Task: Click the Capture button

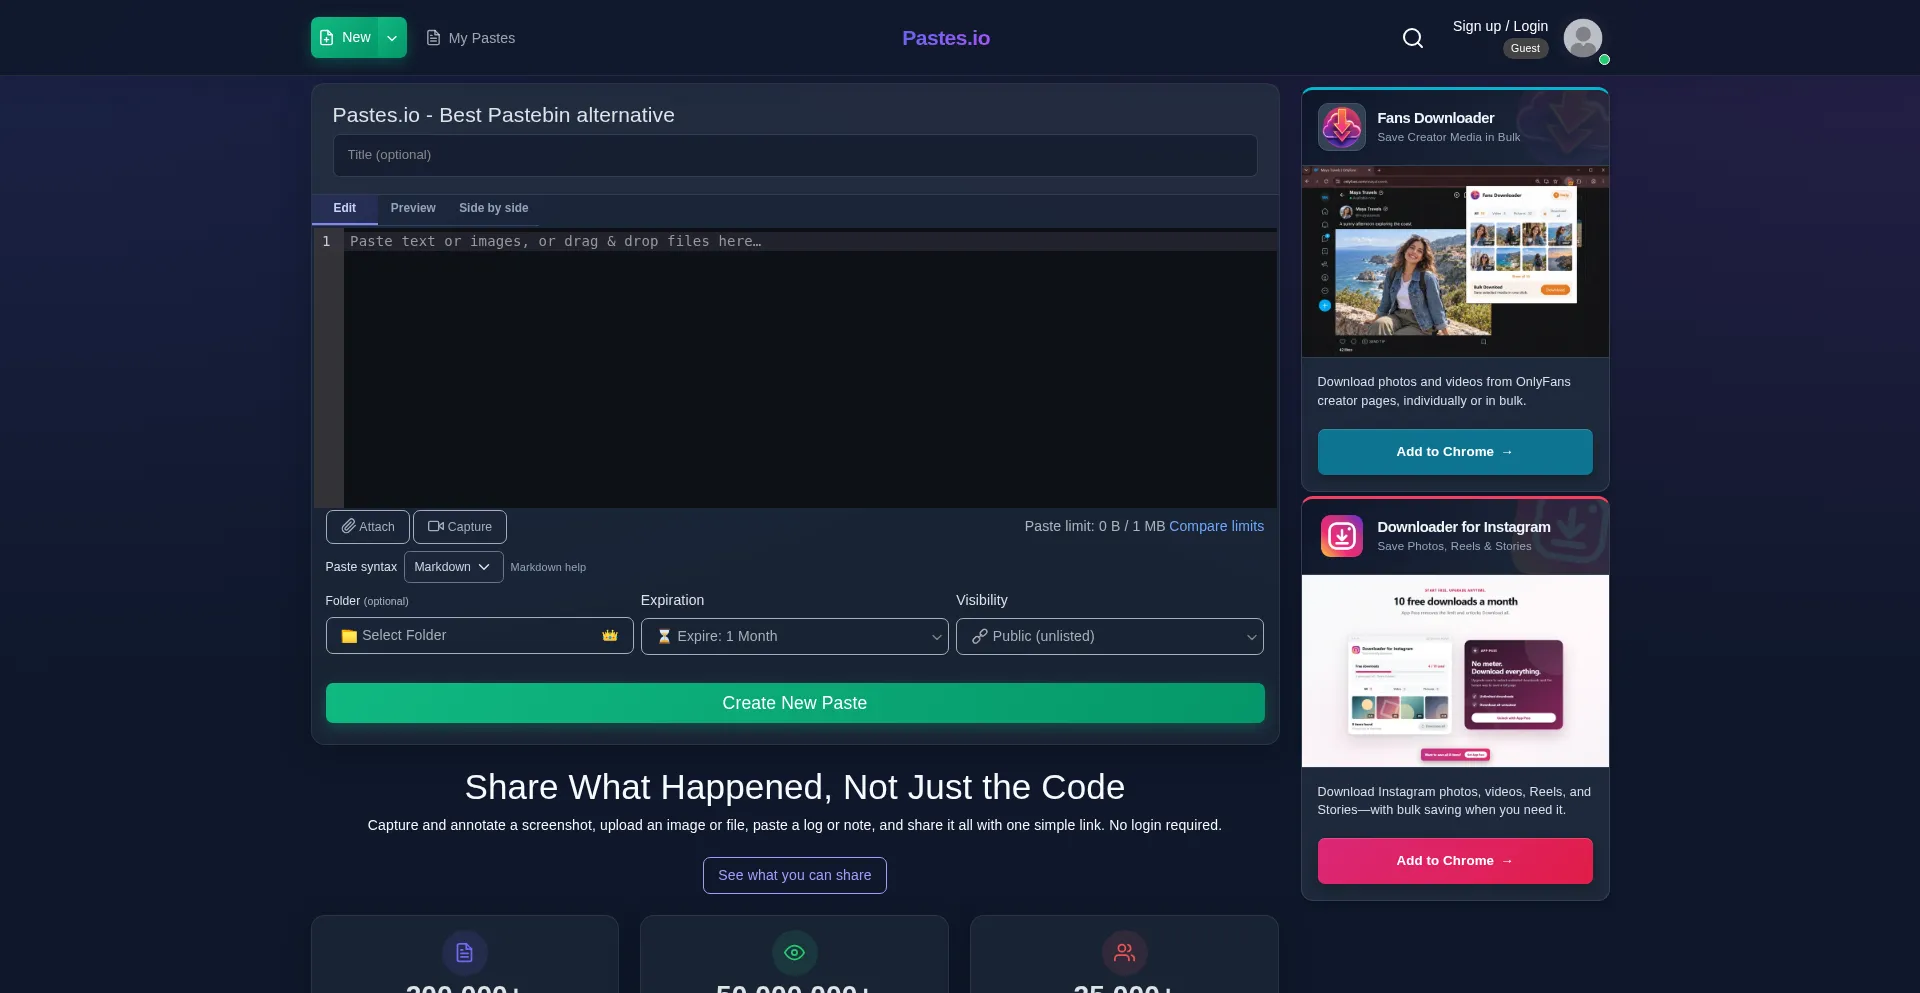Action: [459, 527]
